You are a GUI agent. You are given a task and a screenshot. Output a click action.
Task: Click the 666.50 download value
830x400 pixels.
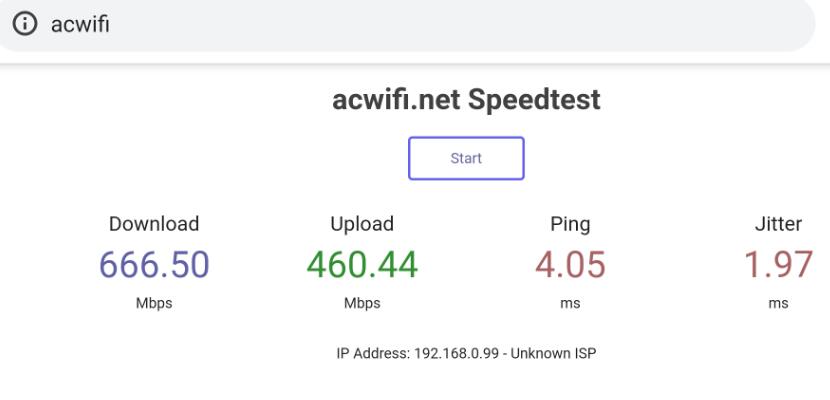coord(154,265)
